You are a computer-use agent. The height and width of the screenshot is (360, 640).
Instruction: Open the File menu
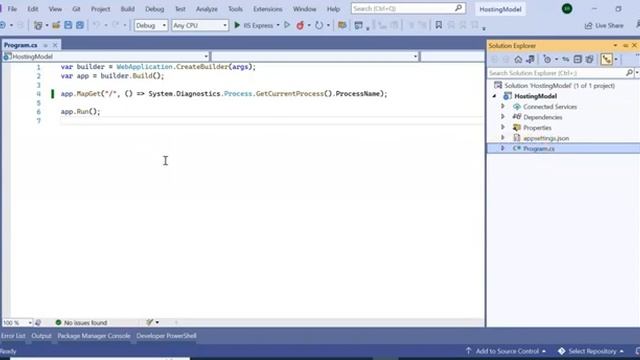point(12,9)
